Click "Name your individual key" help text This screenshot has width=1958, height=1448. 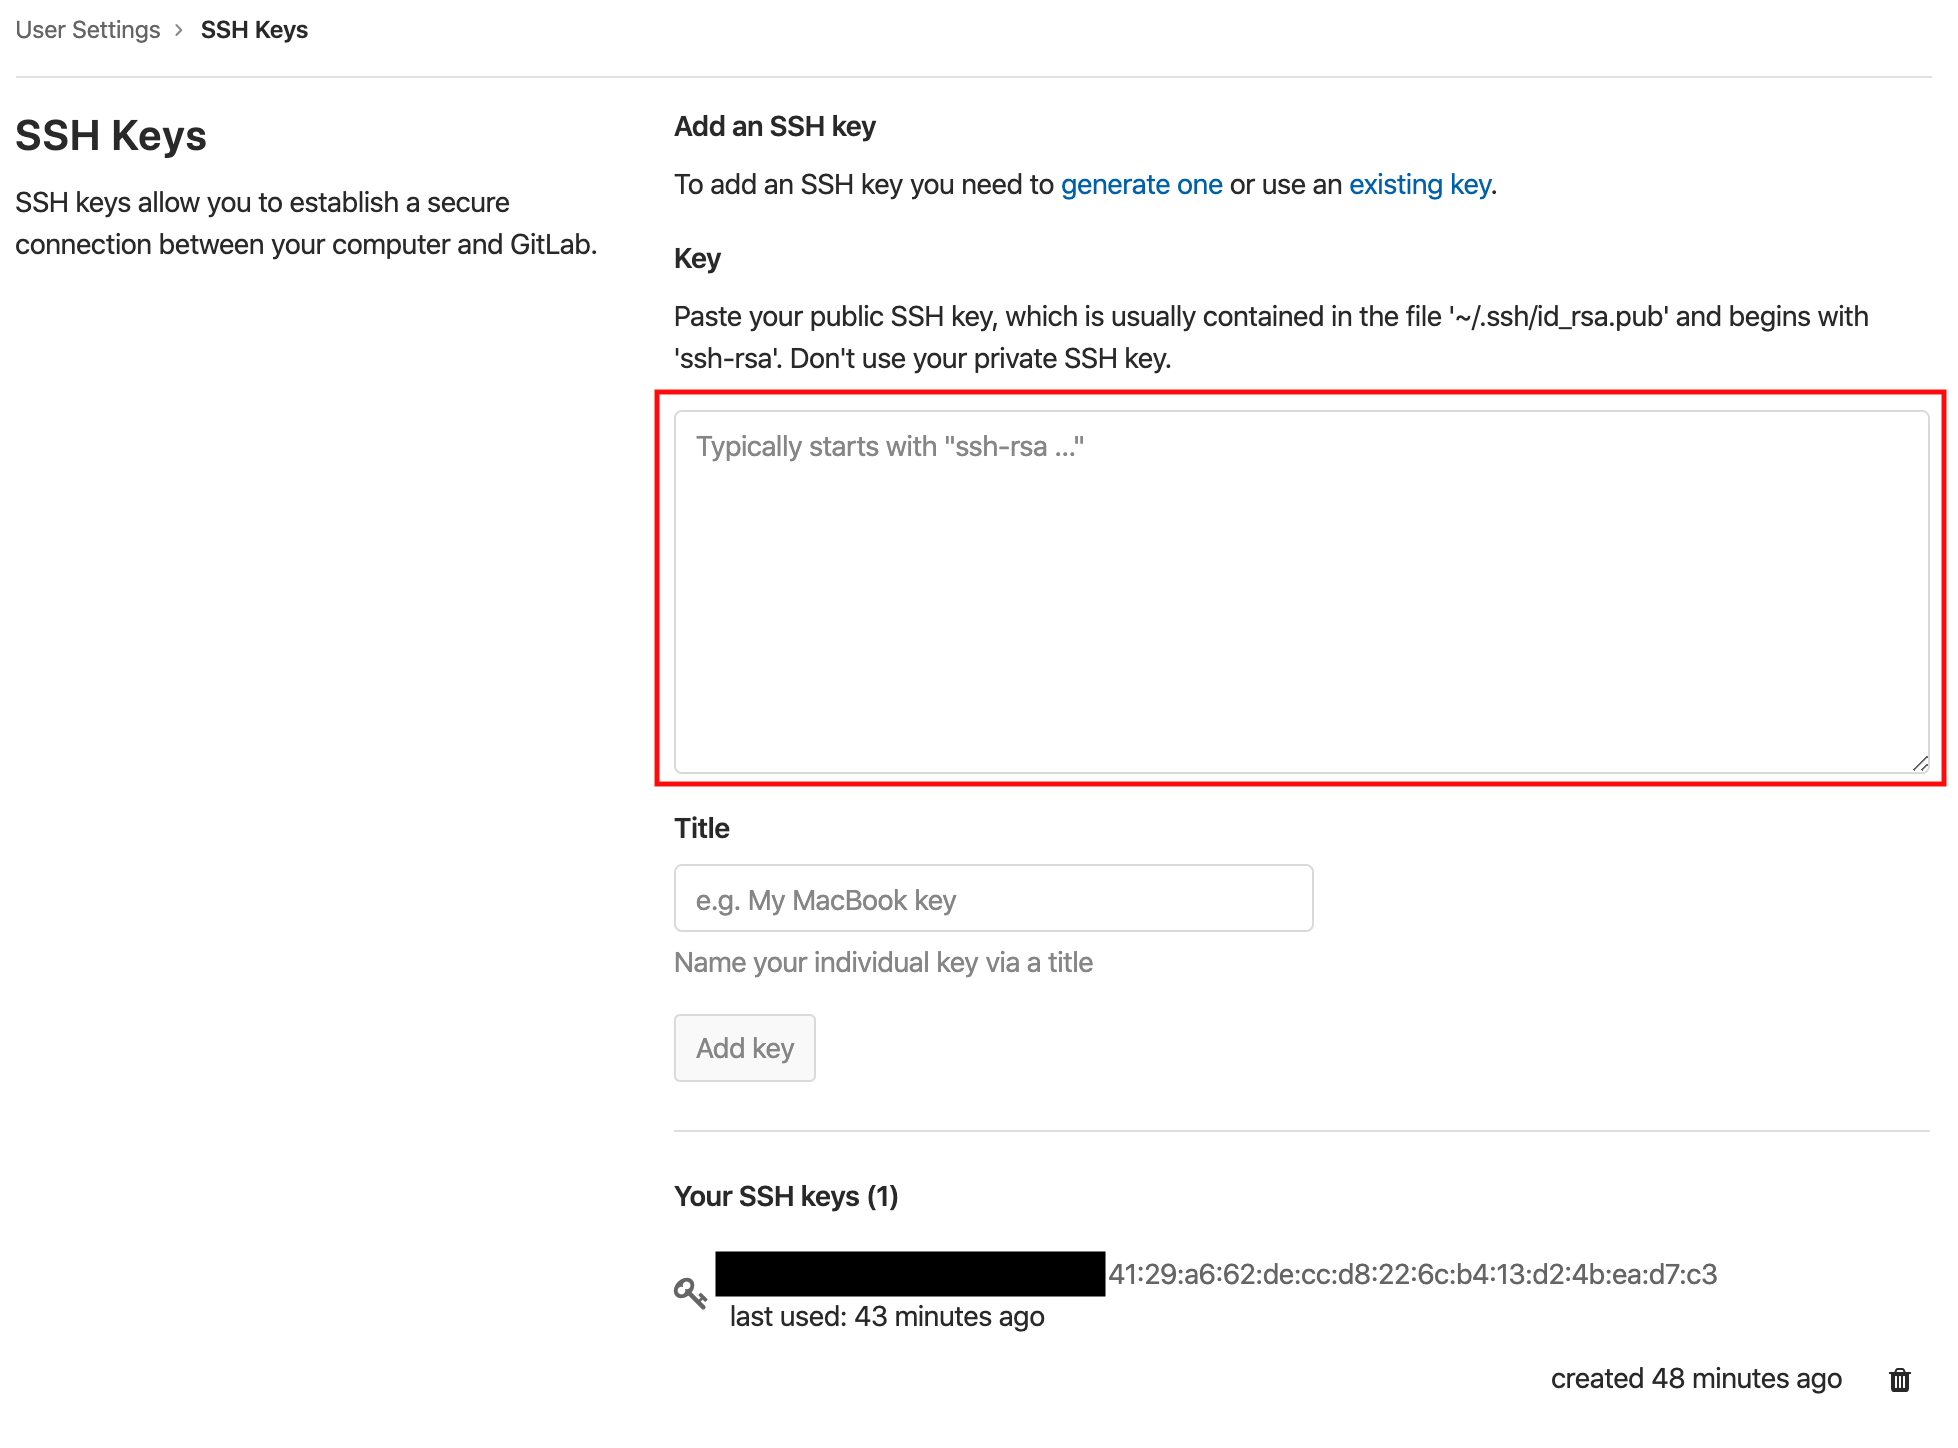click(883, 963)
